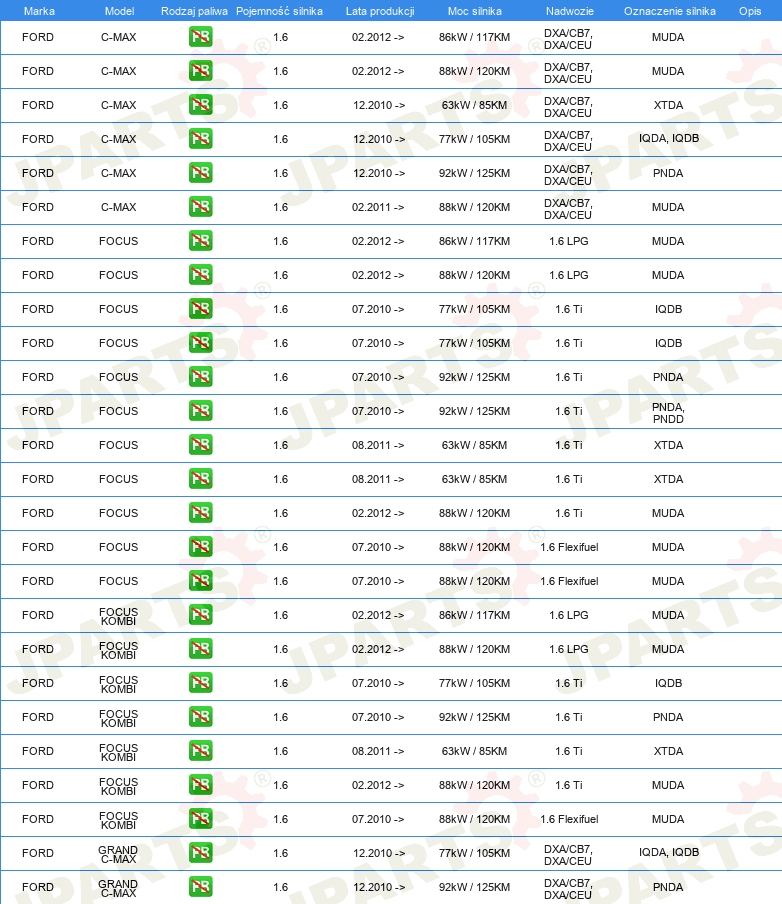The width and height of the screenshot is (782, 904).
Task: Click 'DXA/CB7, DXA/CEU' in C-MAX XTDA row
Action: point(568,107)
